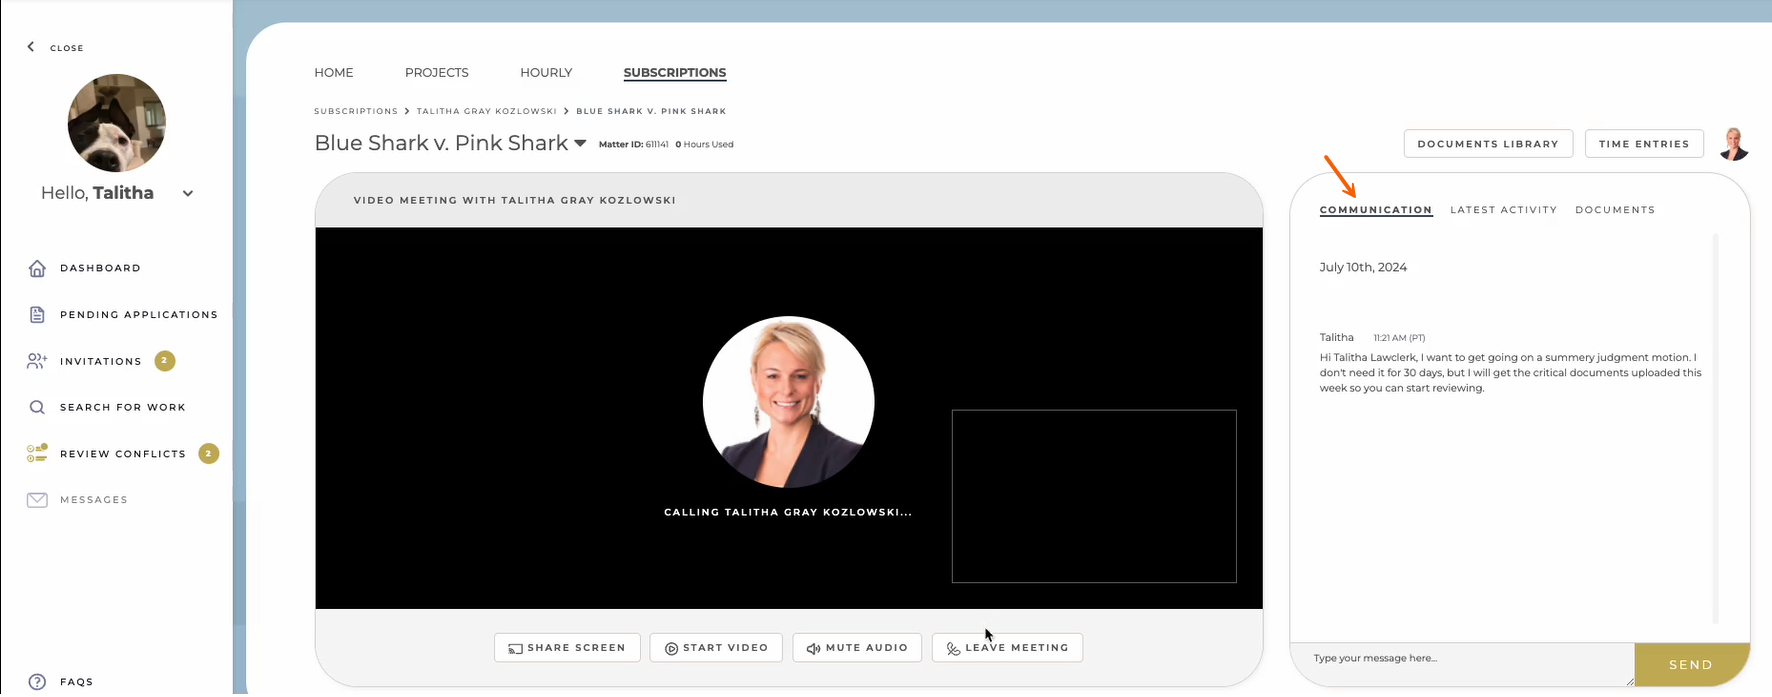Close the sidebar via Close label
This screenshot has height=697, width=1772.
pos(67,48)
